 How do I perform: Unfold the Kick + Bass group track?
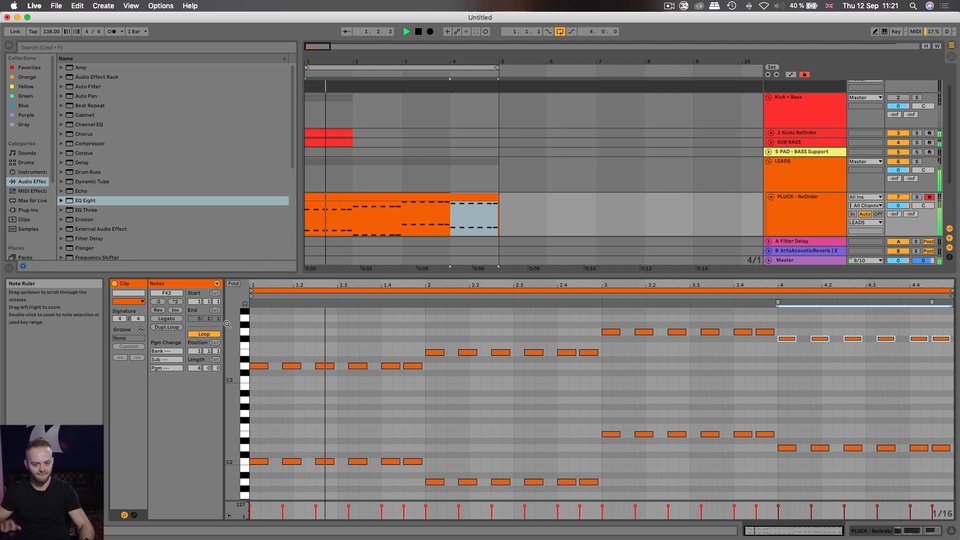pyautogui.click(x=768, y=97)
